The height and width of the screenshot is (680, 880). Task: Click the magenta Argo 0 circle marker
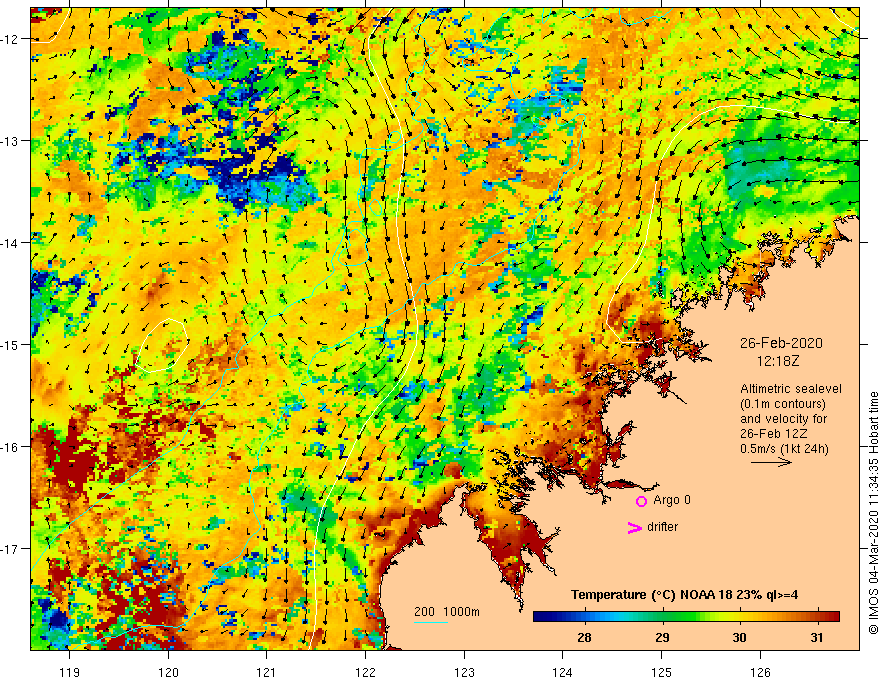click(641, 501)
